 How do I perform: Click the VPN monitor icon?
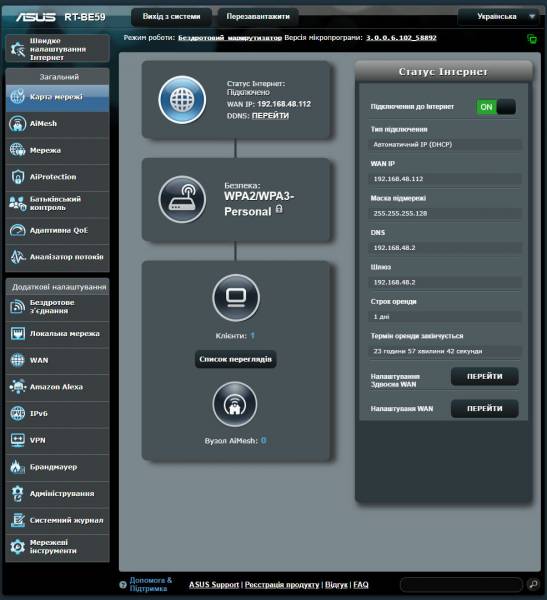[x=18, y=440]
